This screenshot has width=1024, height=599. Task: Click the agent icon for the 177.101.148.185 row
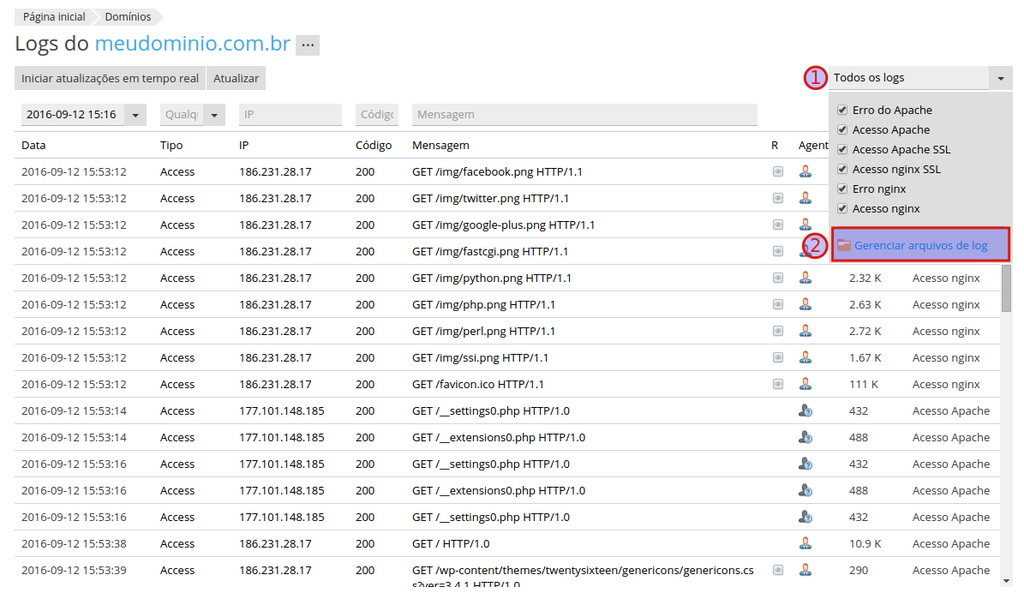pyautogui.click(x=805, y=410)
